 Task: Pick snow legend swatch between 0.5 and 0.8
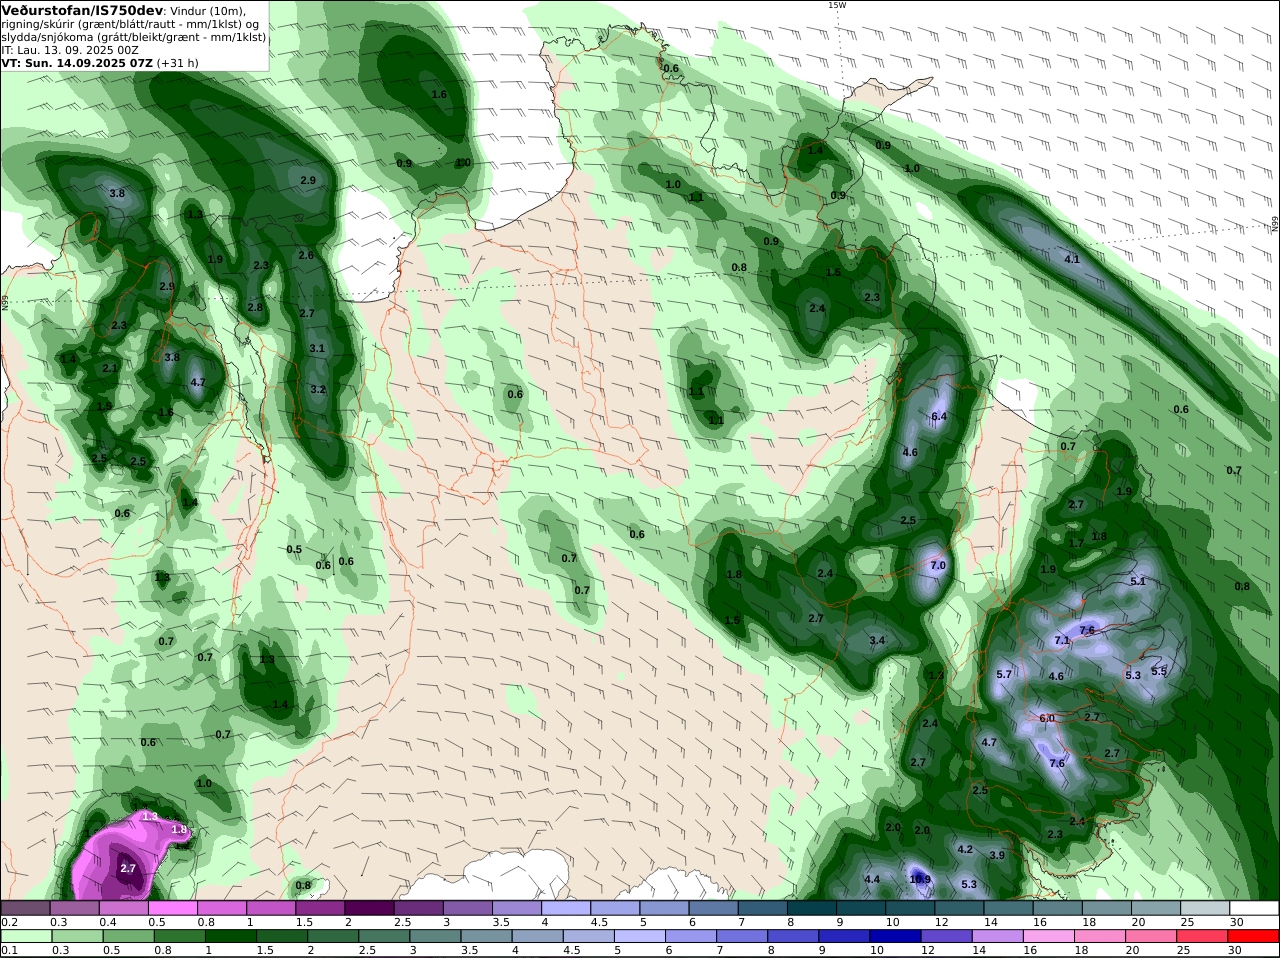(x=172, y=907)
